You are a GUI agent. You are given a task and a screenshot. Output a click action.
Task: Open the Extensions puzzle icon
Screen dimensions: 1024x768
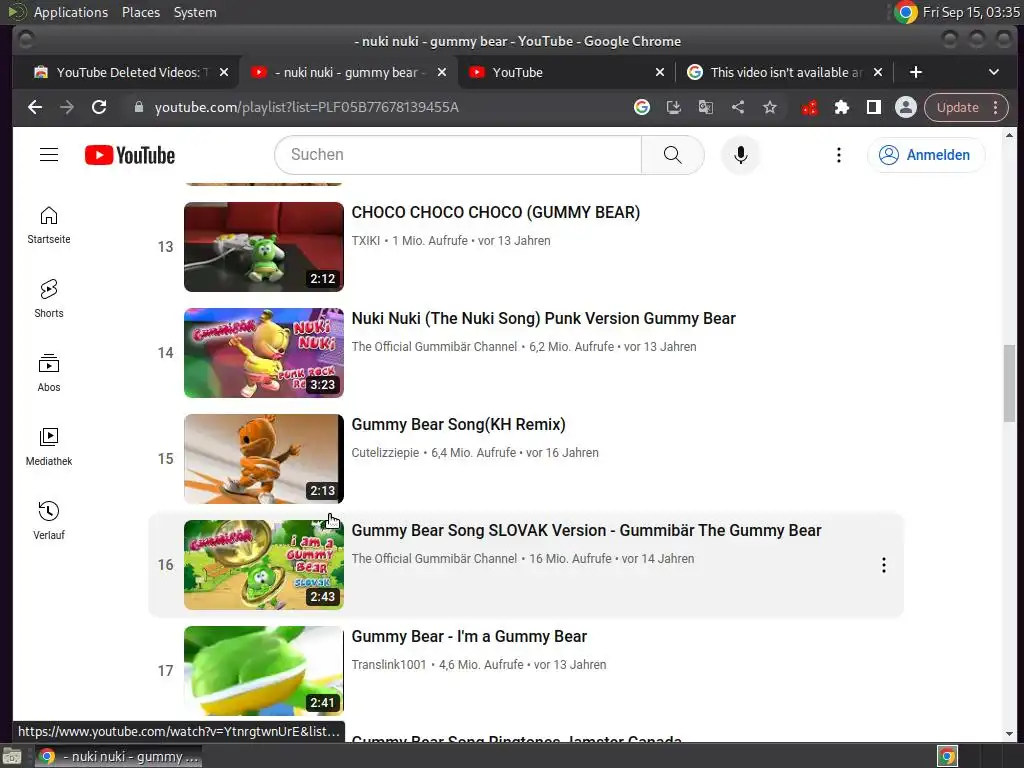click(x=842, y=107)
